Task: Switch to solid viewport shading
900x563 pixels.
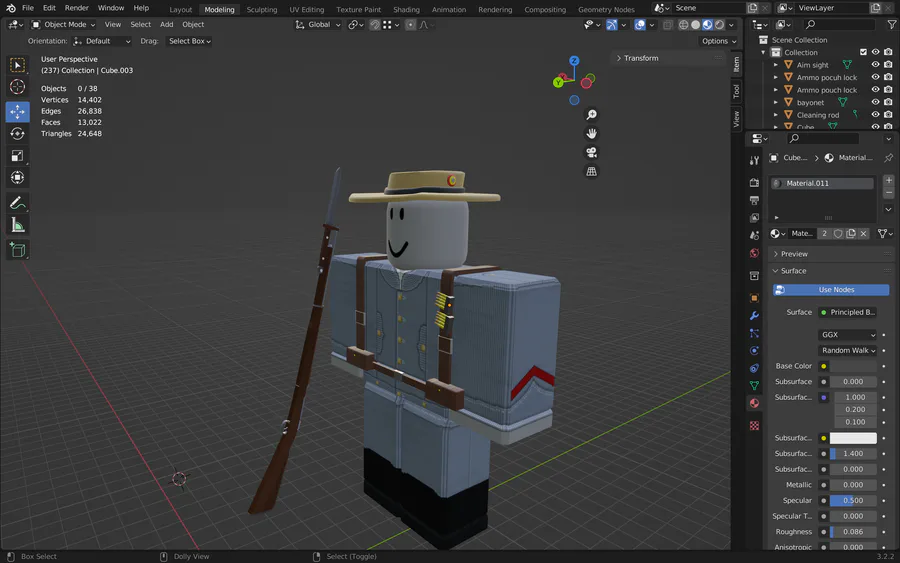Action: 695,25
